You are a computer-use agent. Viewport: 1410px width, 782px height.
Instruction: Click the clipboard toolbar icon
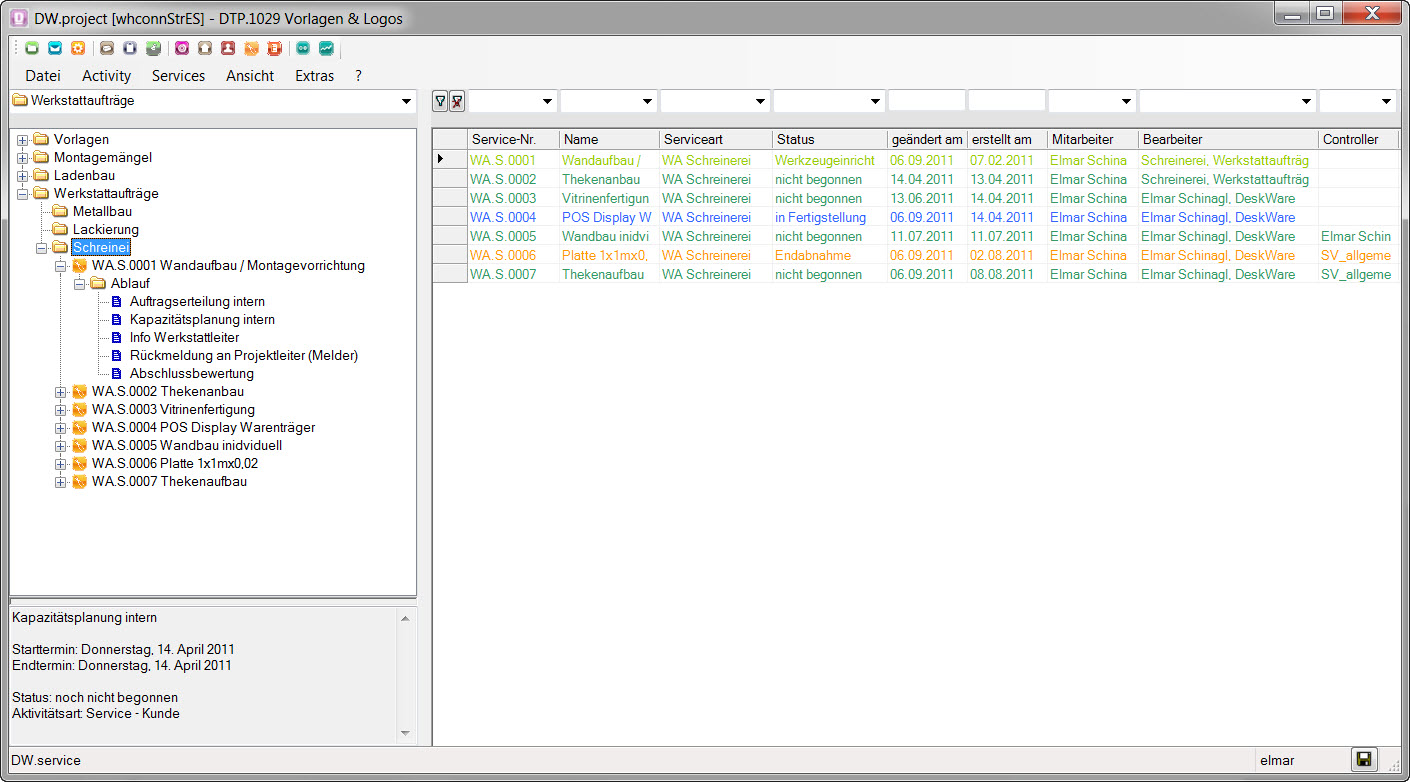coord(130,48)
